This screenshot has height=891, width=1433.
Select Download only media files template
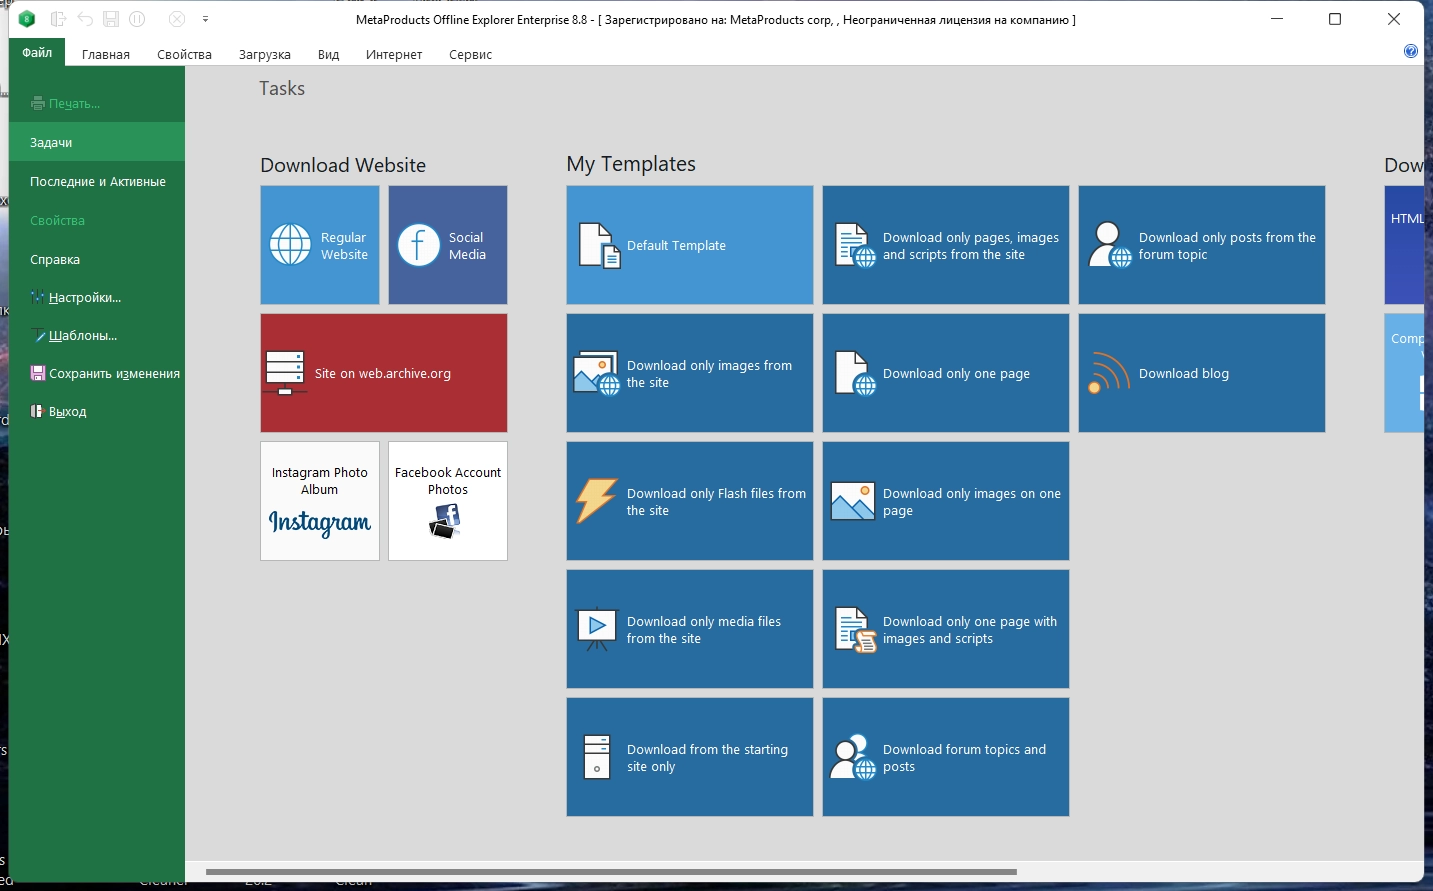[x=690, y=629]
